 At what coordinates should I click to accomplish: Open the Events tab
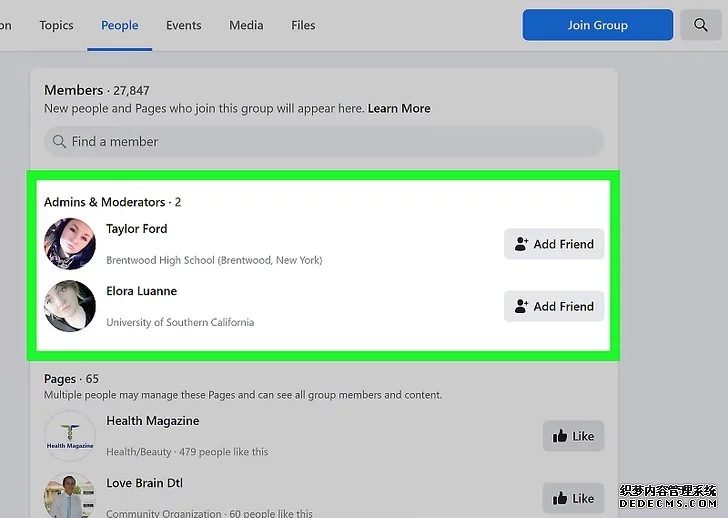184,25
